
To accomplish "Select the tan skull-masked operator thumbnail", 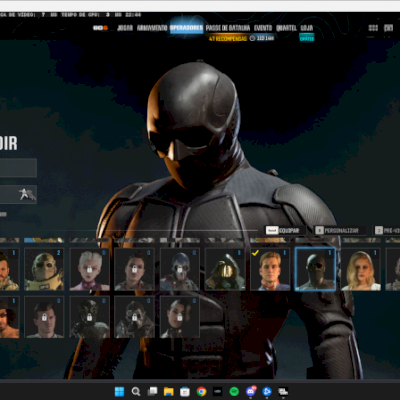I will [x=44, y=269].
